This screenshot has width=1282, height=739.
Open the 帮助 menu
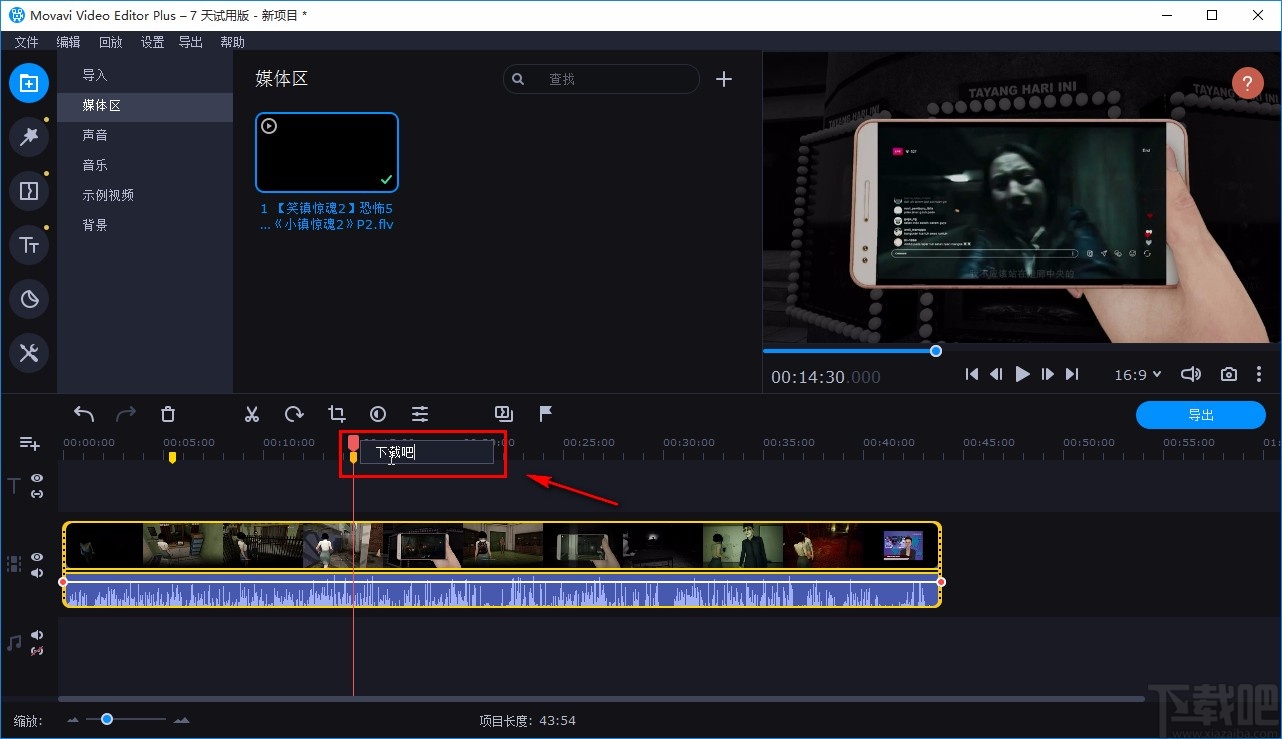point(232,42)
